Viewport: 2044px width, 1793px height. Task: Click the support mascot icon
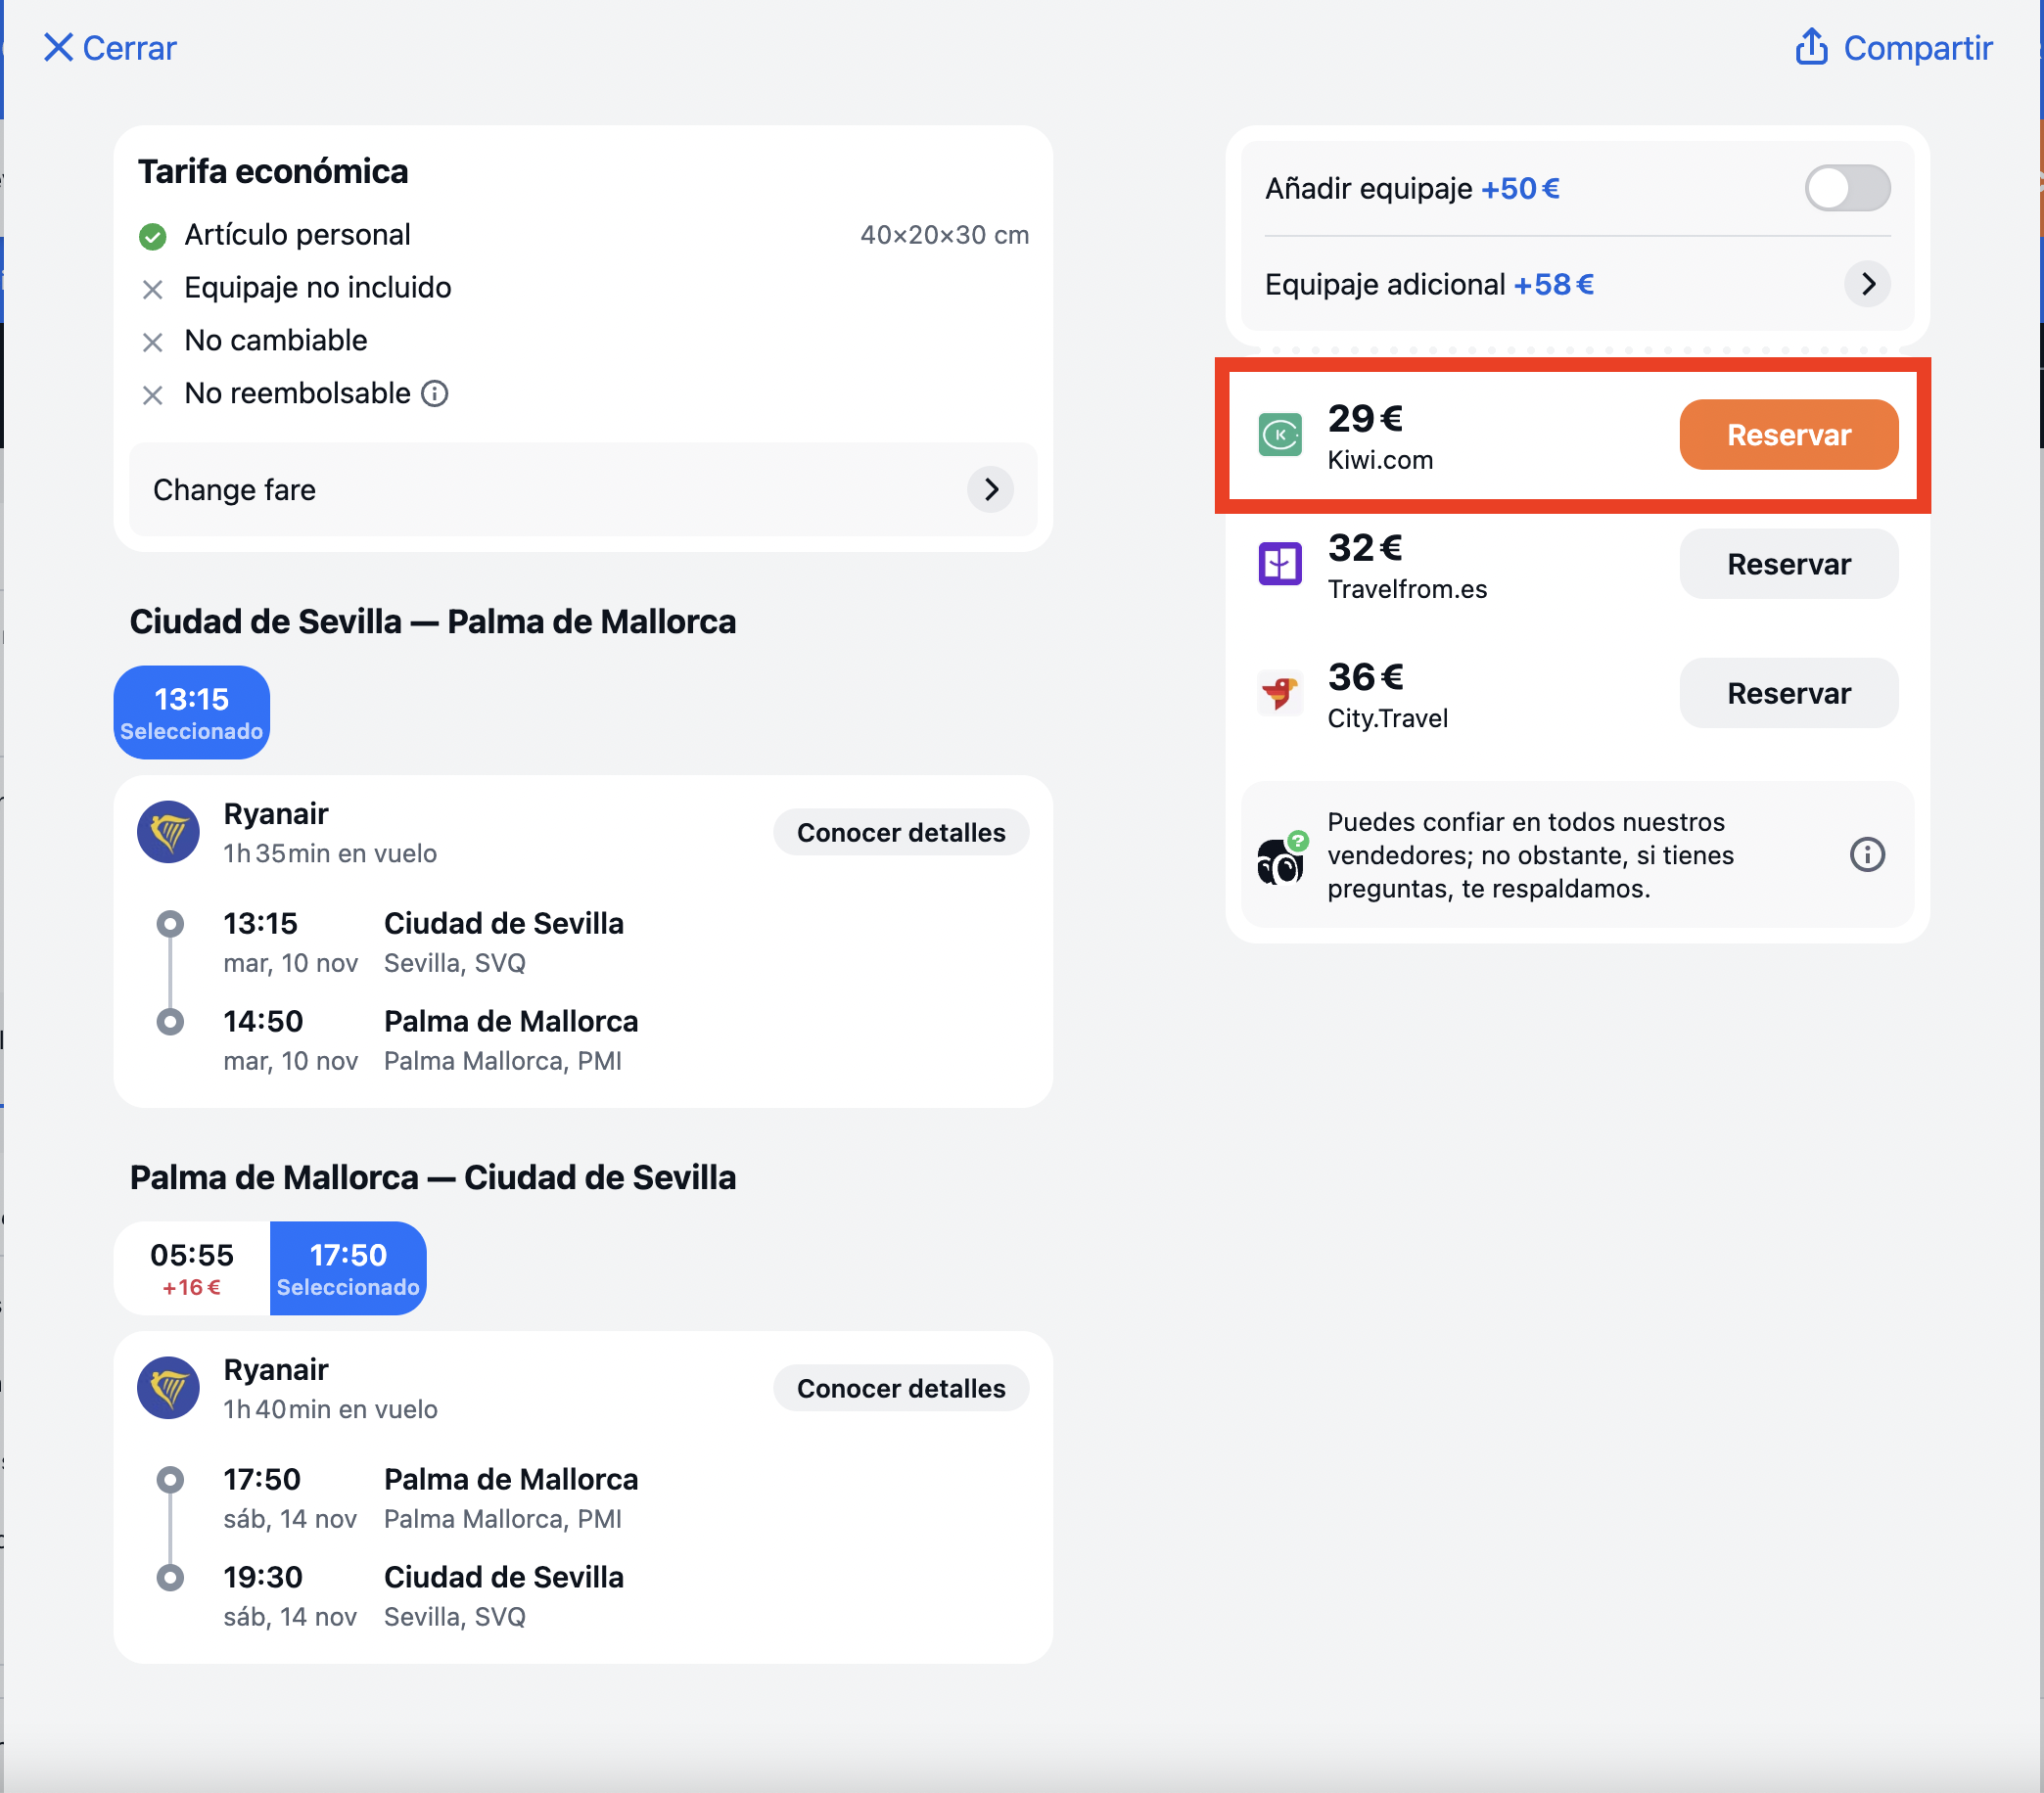(x=1281, y=858)
